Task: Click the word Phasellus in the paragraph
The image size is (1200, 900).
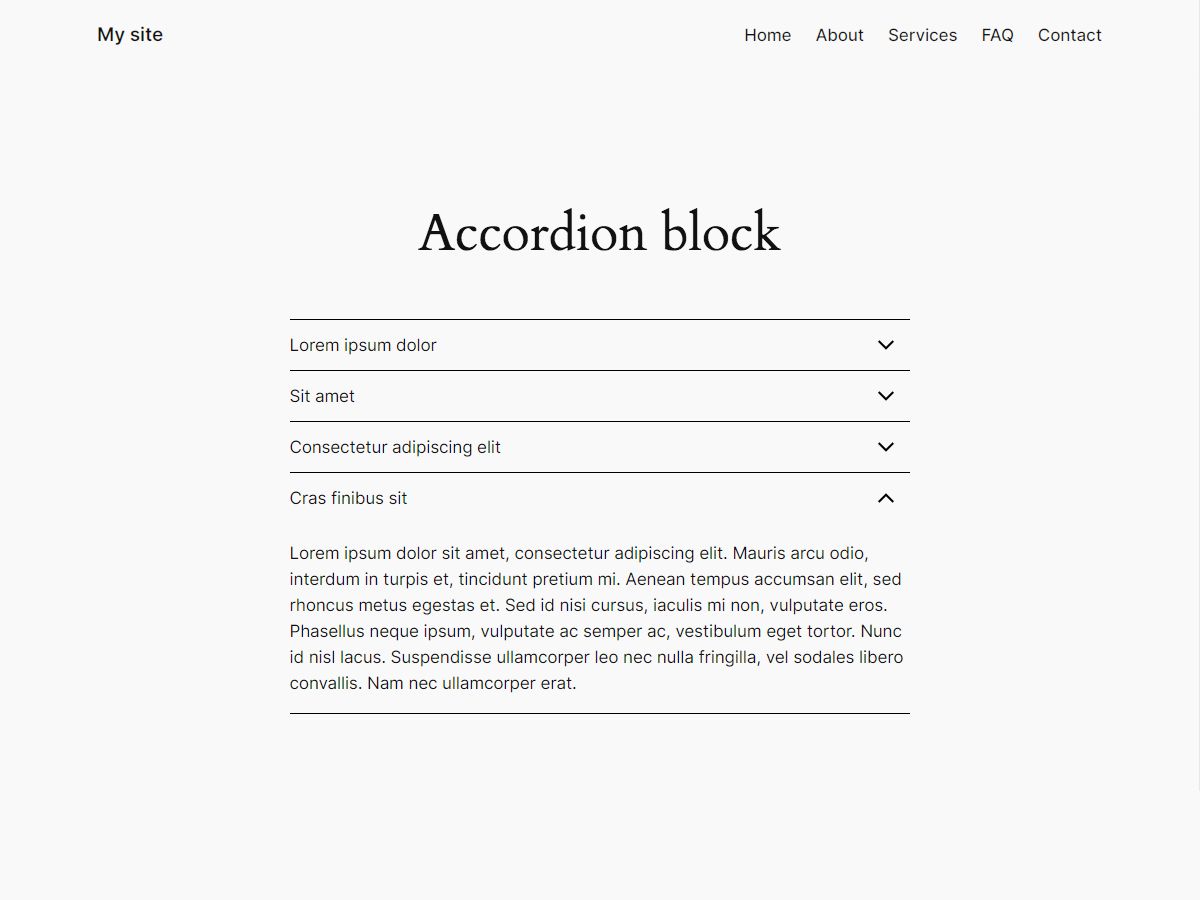Action: click(x=327, y=631)
